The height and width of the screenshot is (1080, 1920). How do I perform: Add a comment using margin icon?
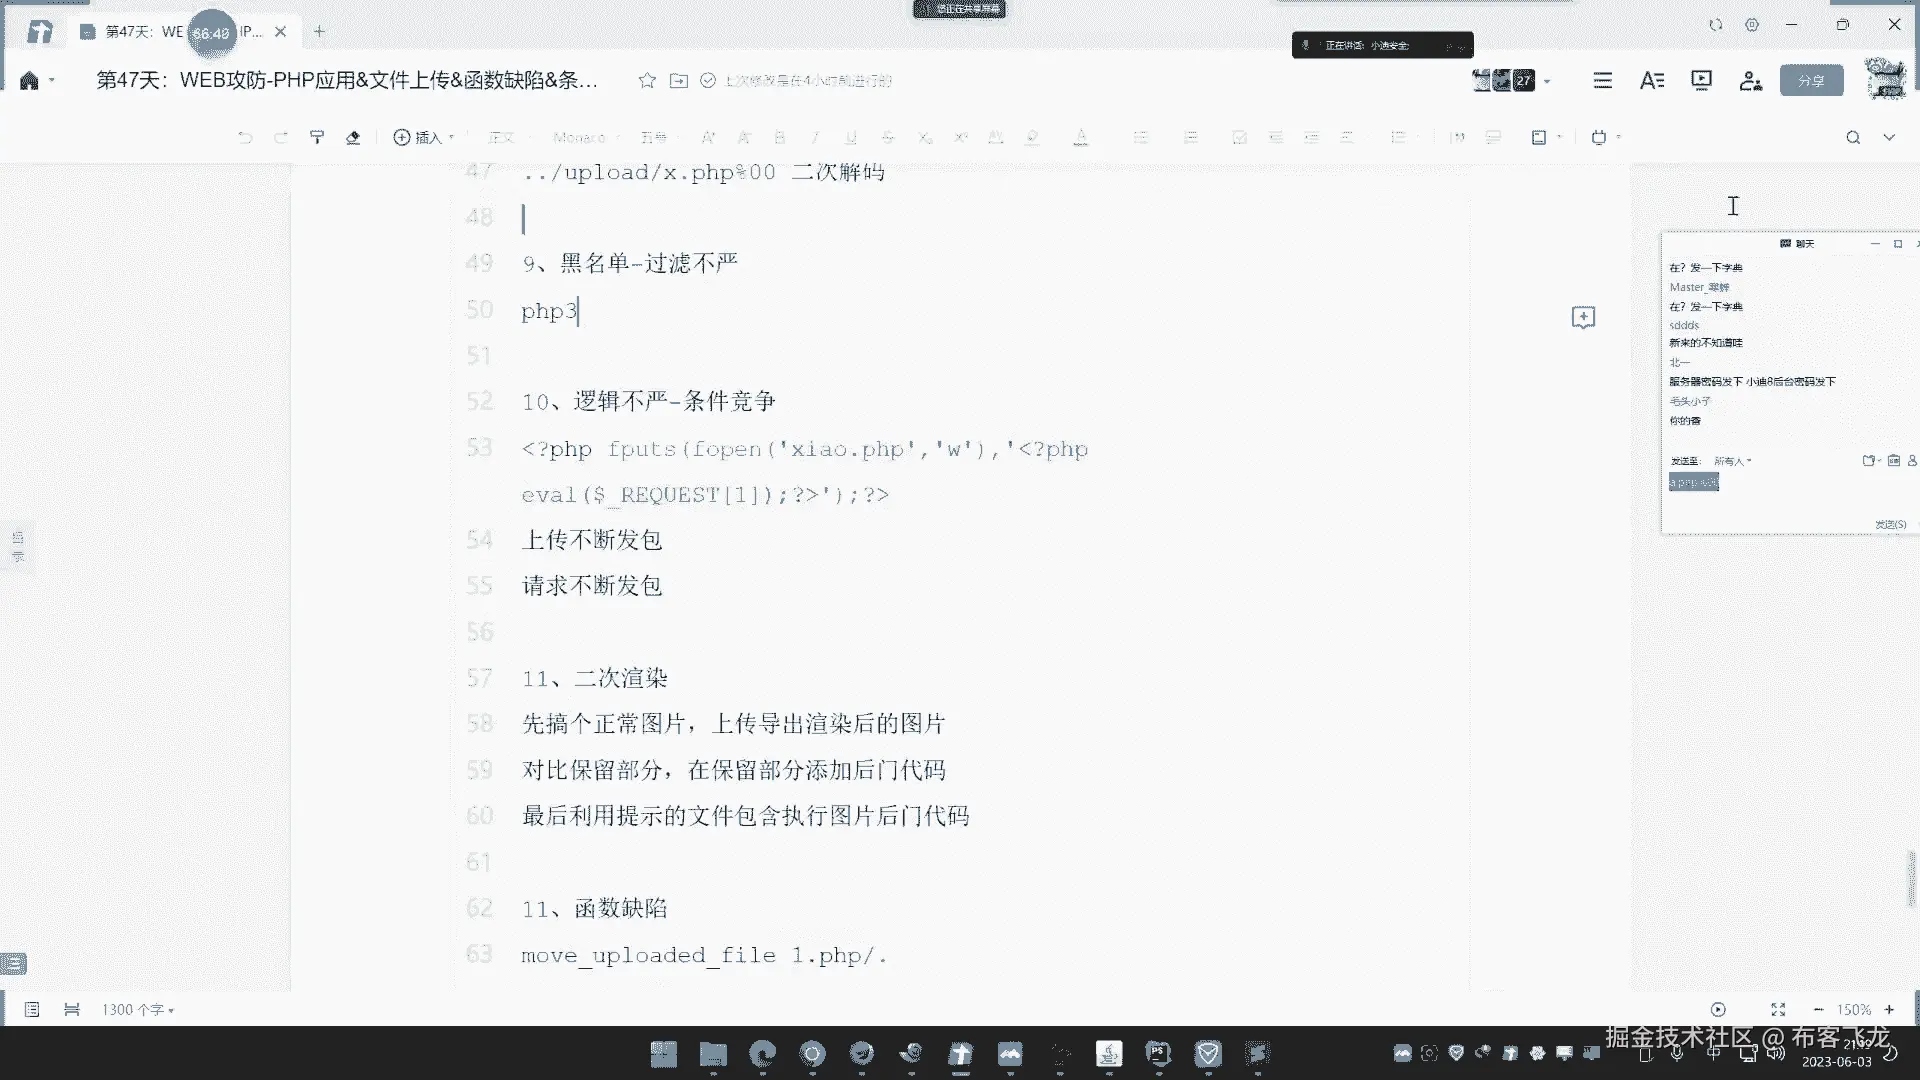tap(1583, 318)
